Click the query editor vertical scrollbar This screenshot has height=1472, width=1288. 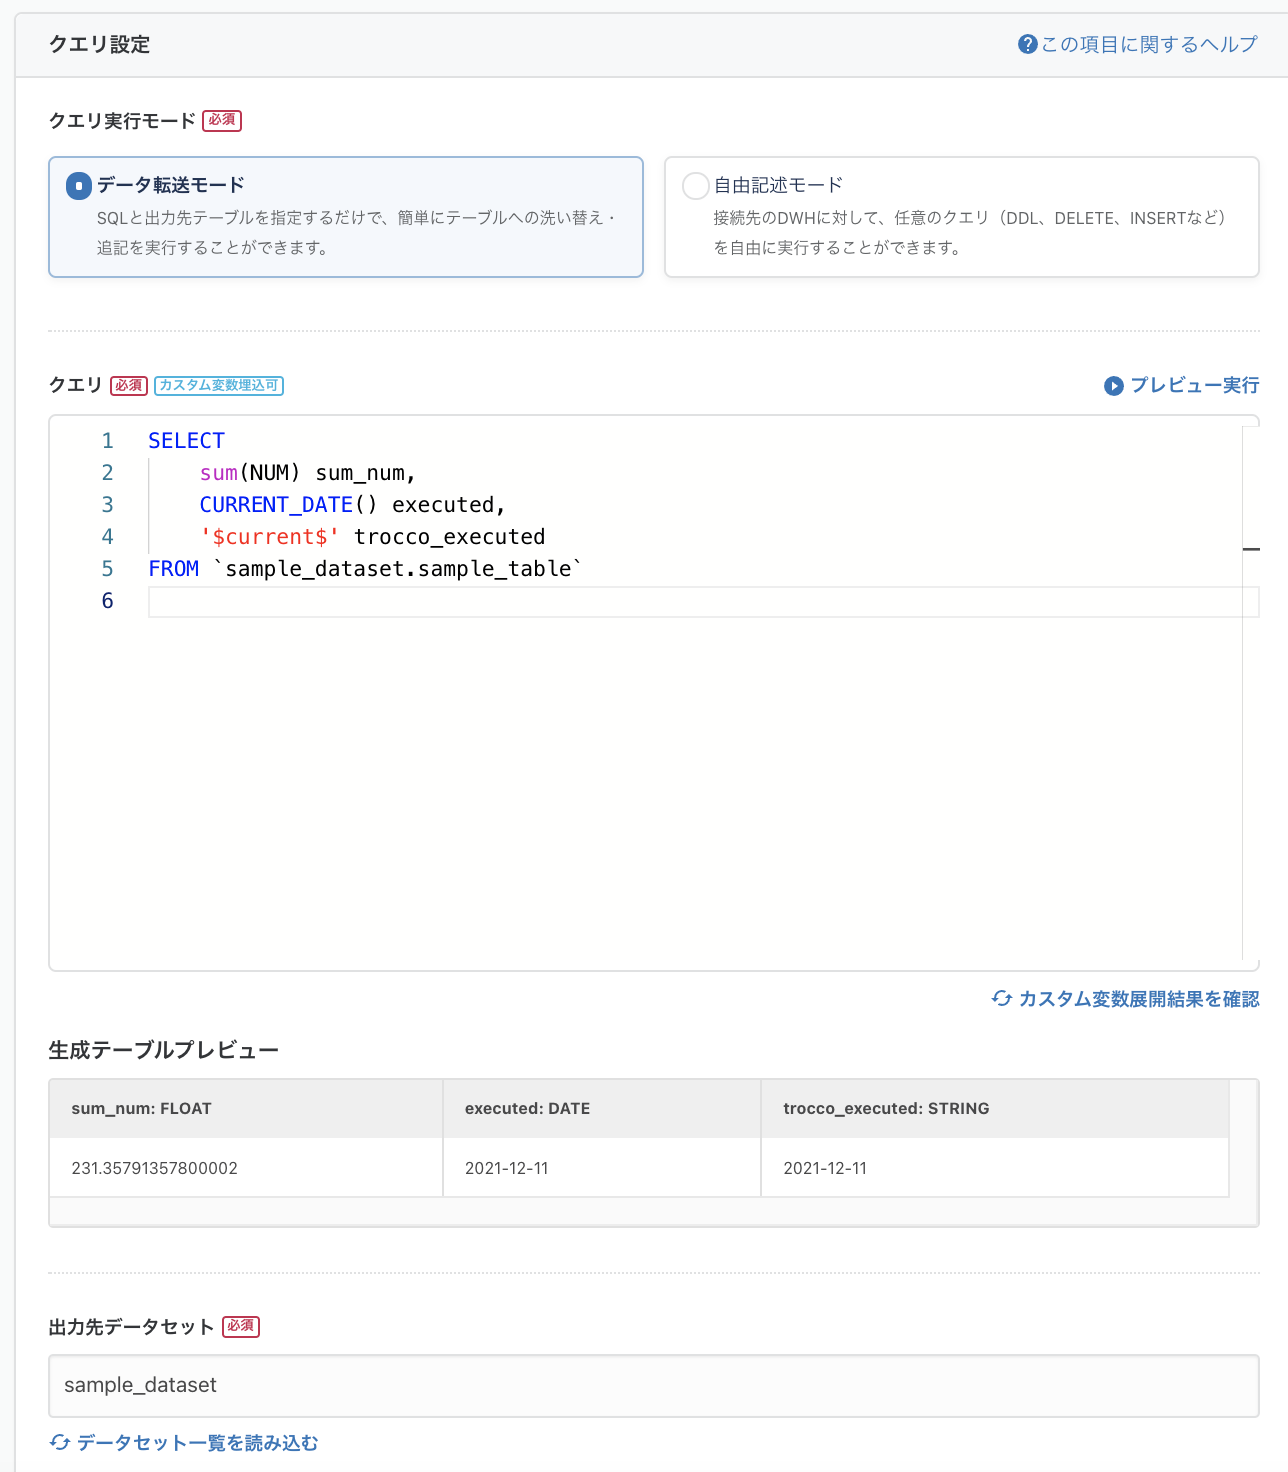(x=1251, y=692)
